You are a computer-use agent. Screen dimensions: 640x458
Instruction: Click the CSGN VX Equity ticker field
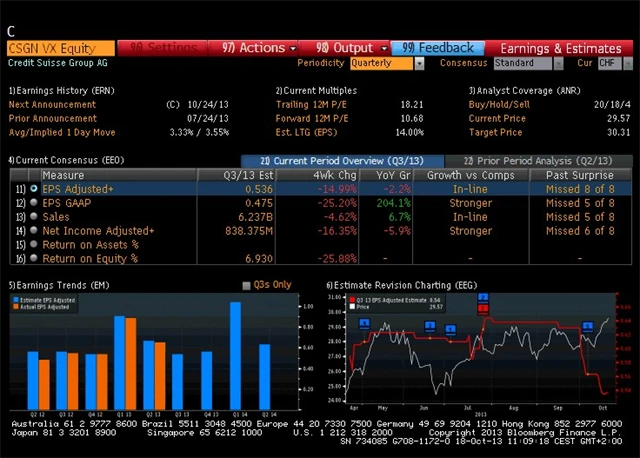[60, 47]
